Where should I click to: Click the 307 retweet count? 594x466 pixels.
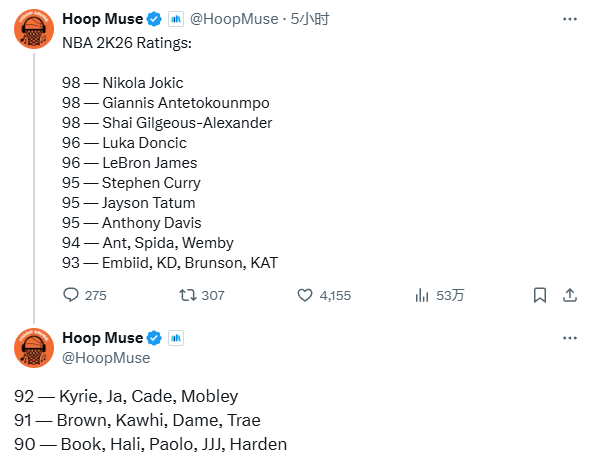coord(213,296)
